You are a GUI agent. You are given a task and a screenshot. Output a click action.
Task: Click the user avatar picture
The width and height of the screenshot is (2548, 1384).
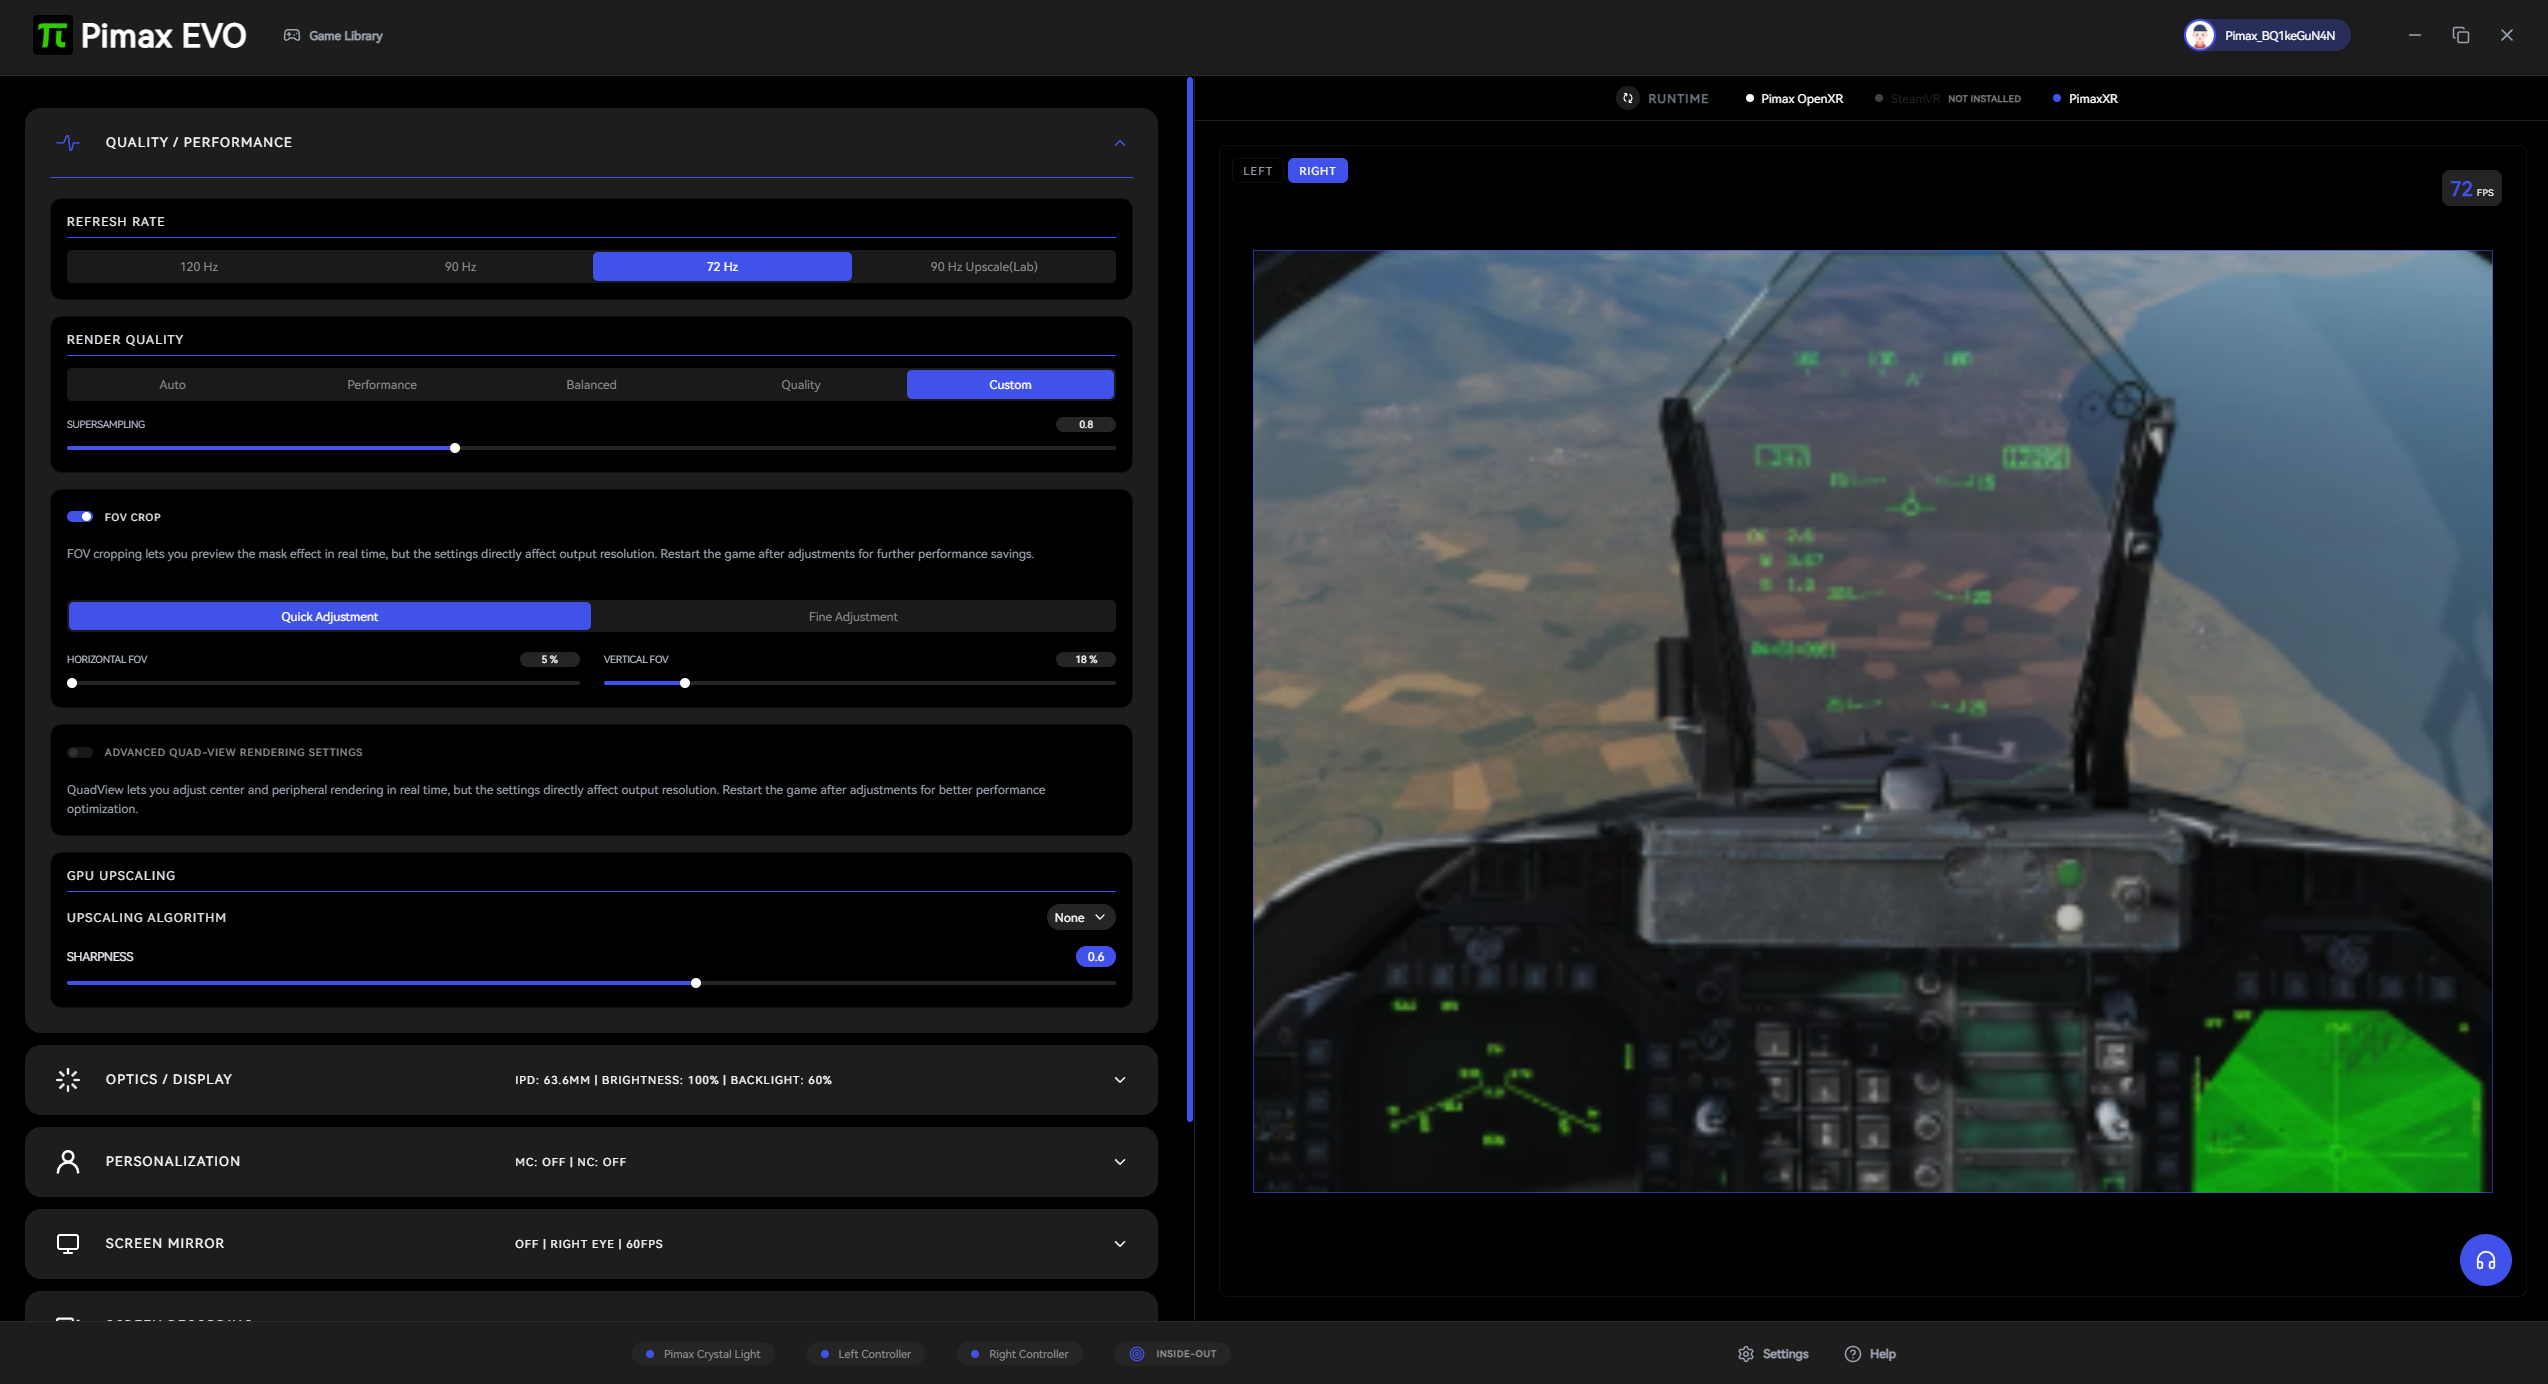pyautogui.click(x=2199, y=36)
